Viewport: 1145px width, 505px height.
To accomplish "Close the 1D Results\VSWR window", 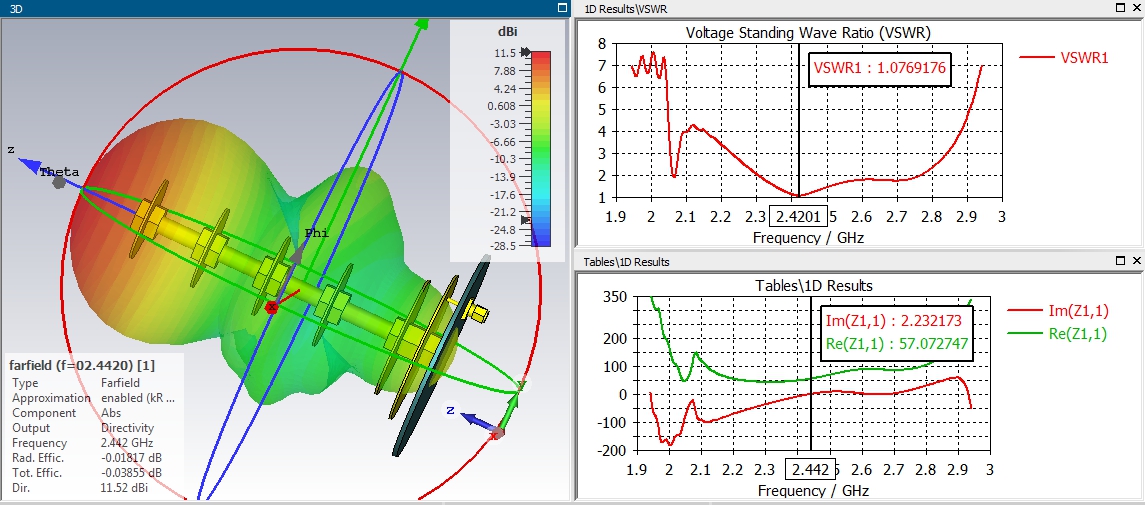I will (x=1136, y=7).
